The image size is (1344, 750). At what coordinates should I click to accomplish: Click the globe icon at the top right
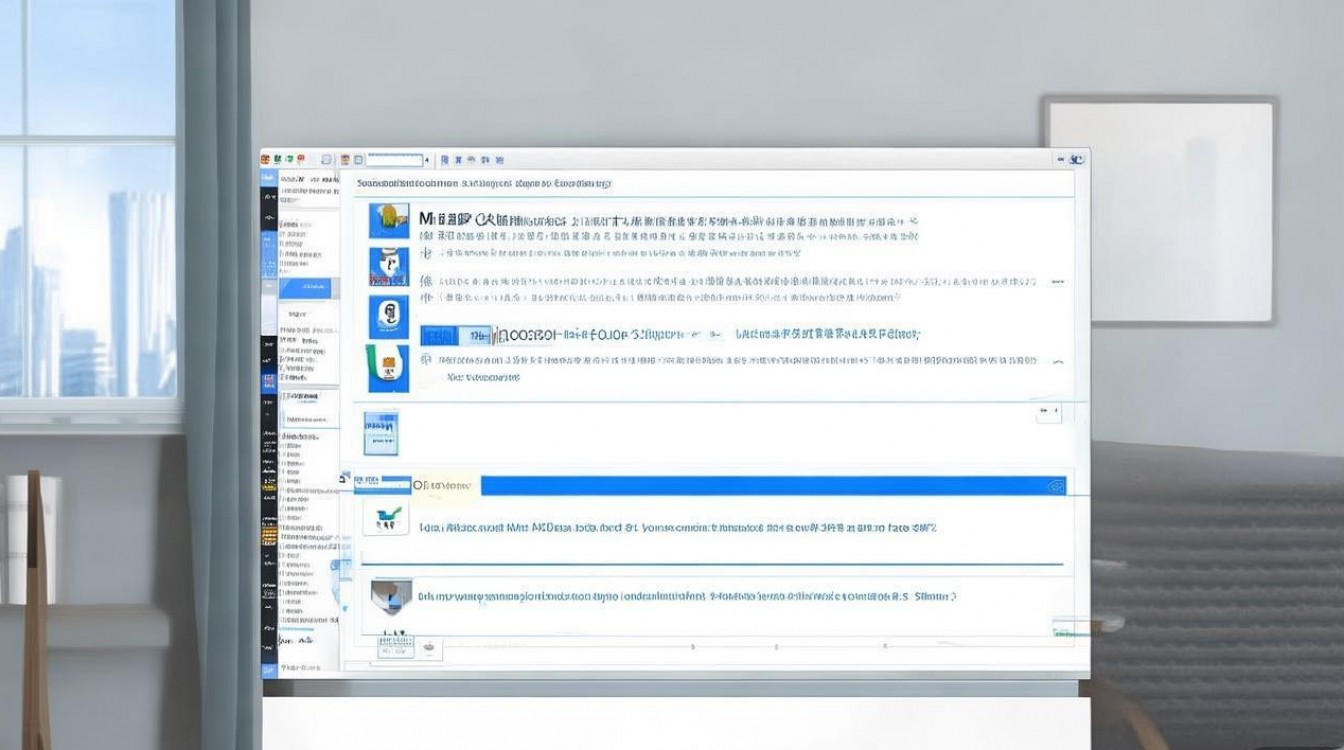(x=1078, y=160)
